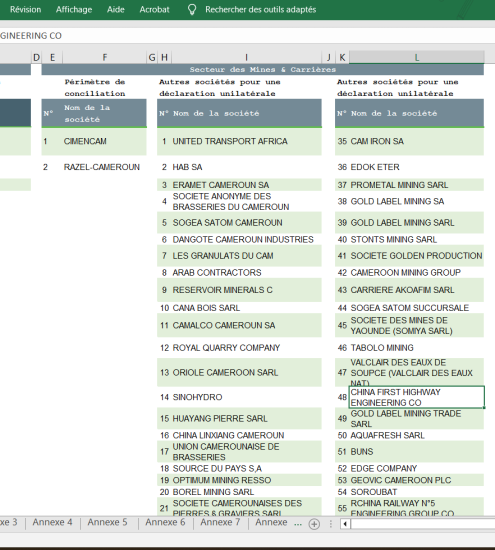This screenshot has height=550, width=495.
Task: Select cell GOLD LABEL MINING SARL
Action: pyautogui.click(x=417, y=223)
